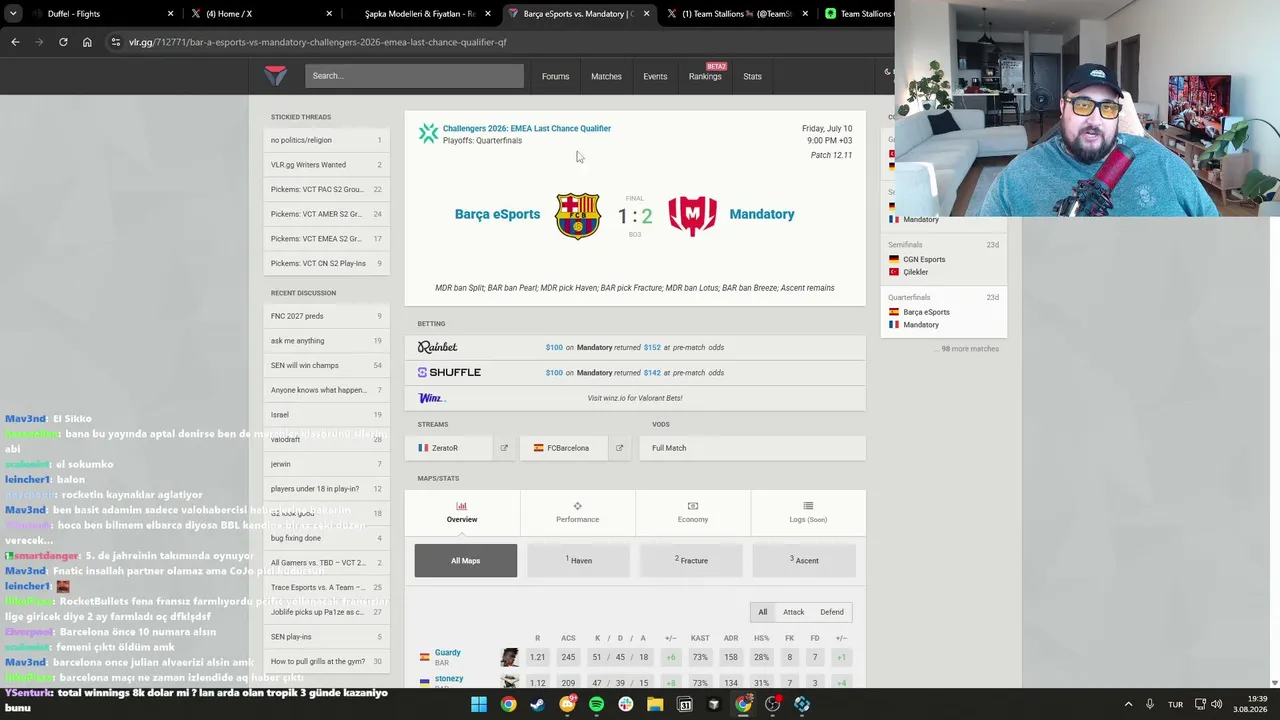
Task: Open volume control in system tray
Action: point(1217,704)
